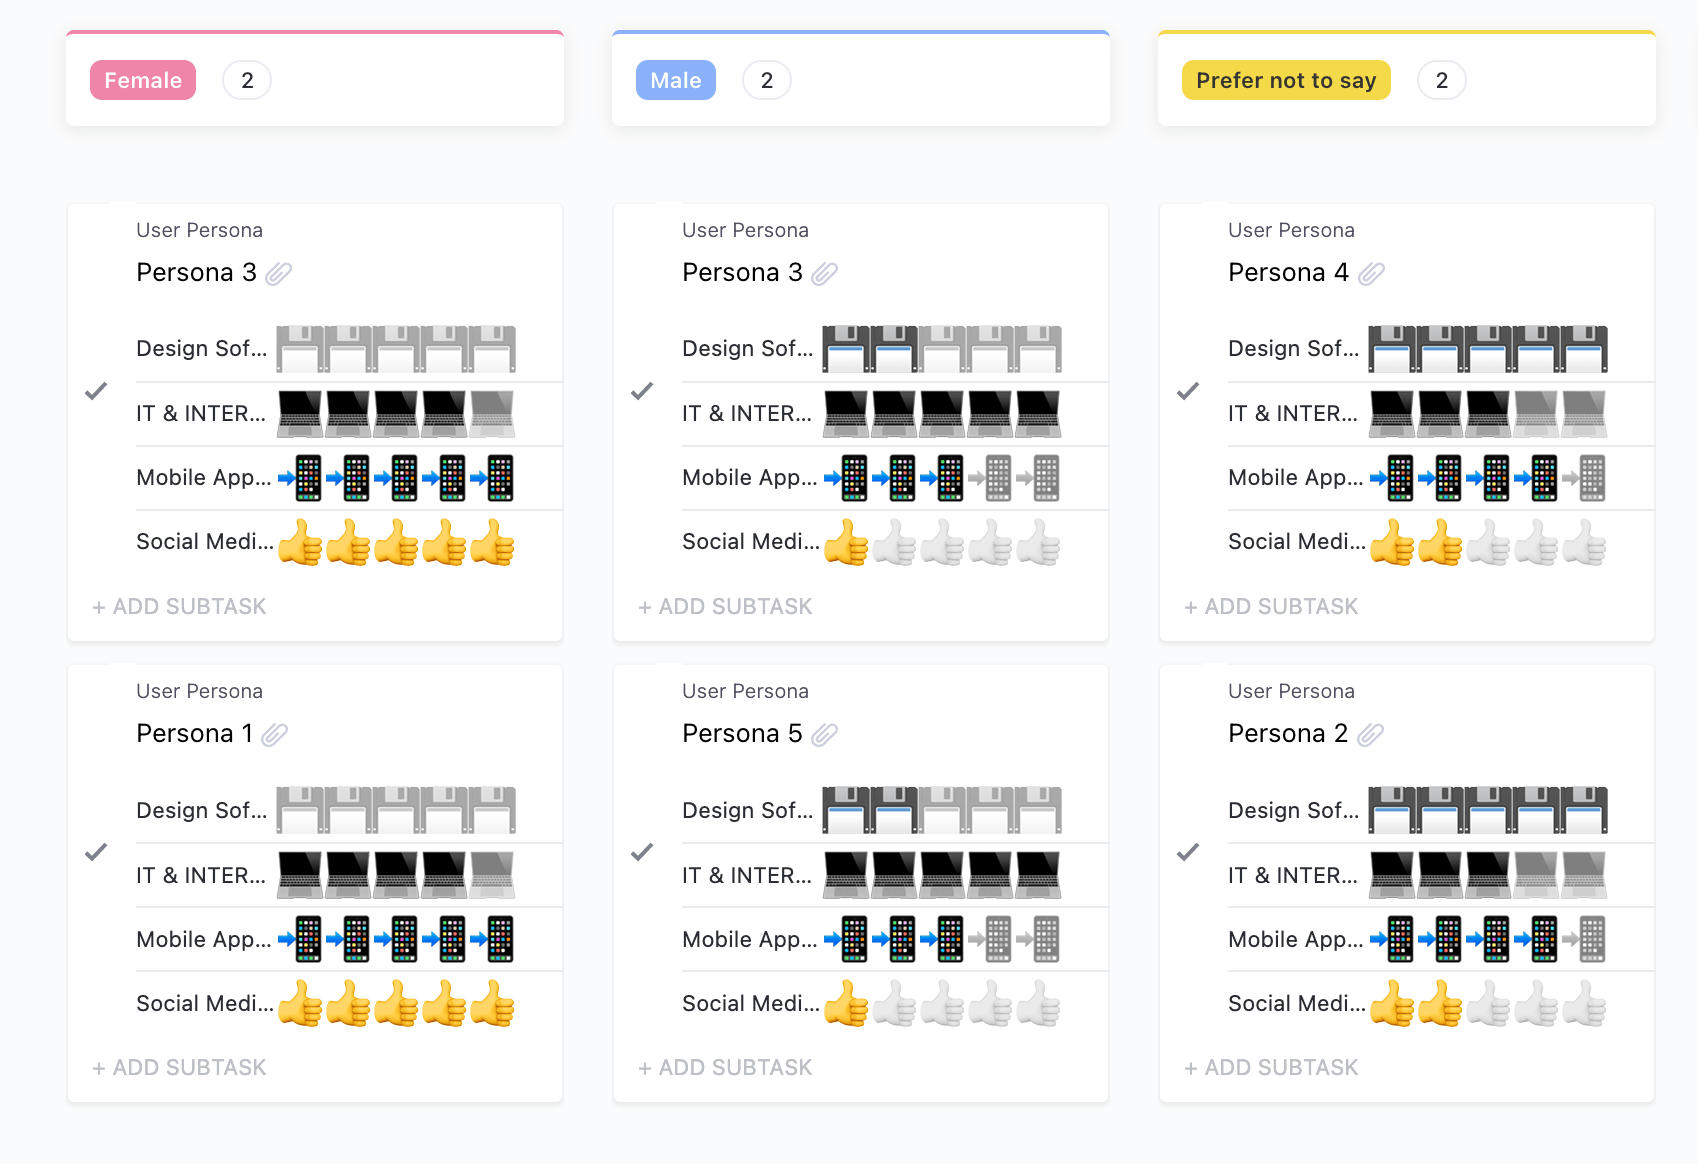Click the attachment icon on Male Persona 3
Screen dimensions: 1698x1164
click(824, 273)
